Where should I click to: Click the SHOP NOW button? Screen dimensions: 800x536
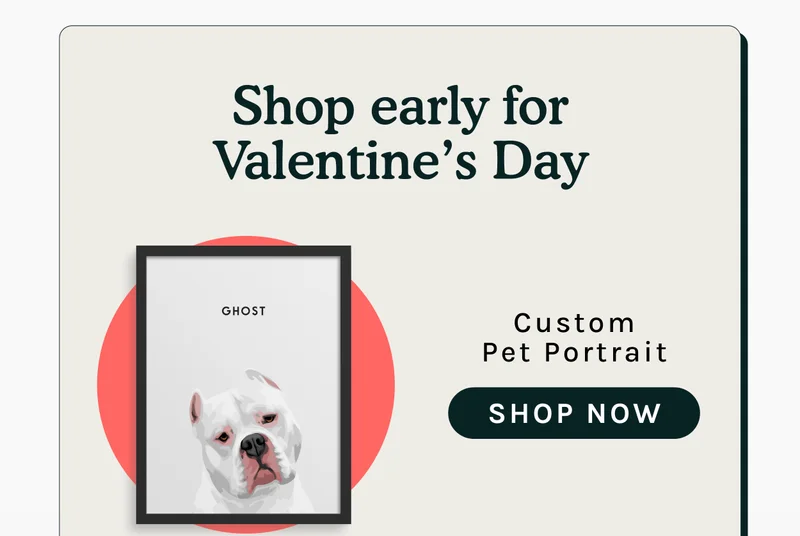(574, 413)
